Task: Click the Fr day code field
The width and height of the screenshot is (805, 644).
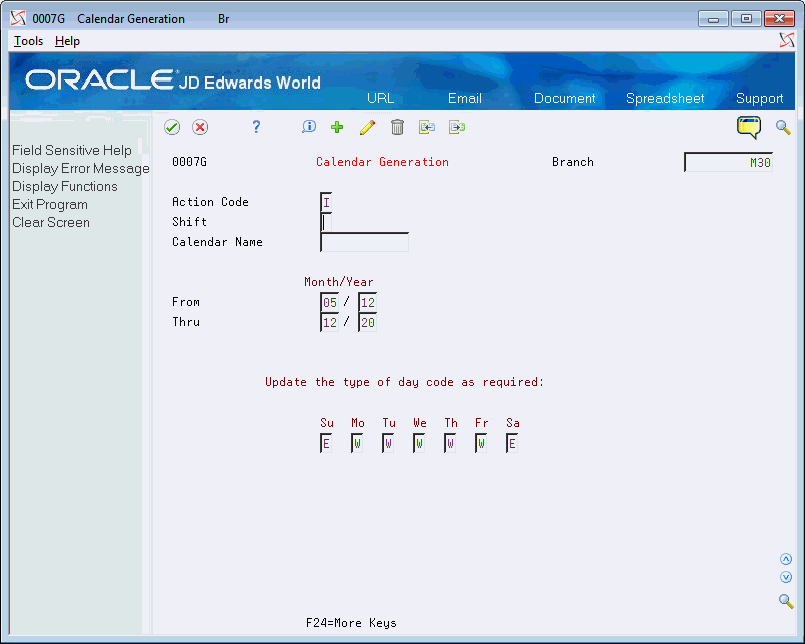Action: 481,443
